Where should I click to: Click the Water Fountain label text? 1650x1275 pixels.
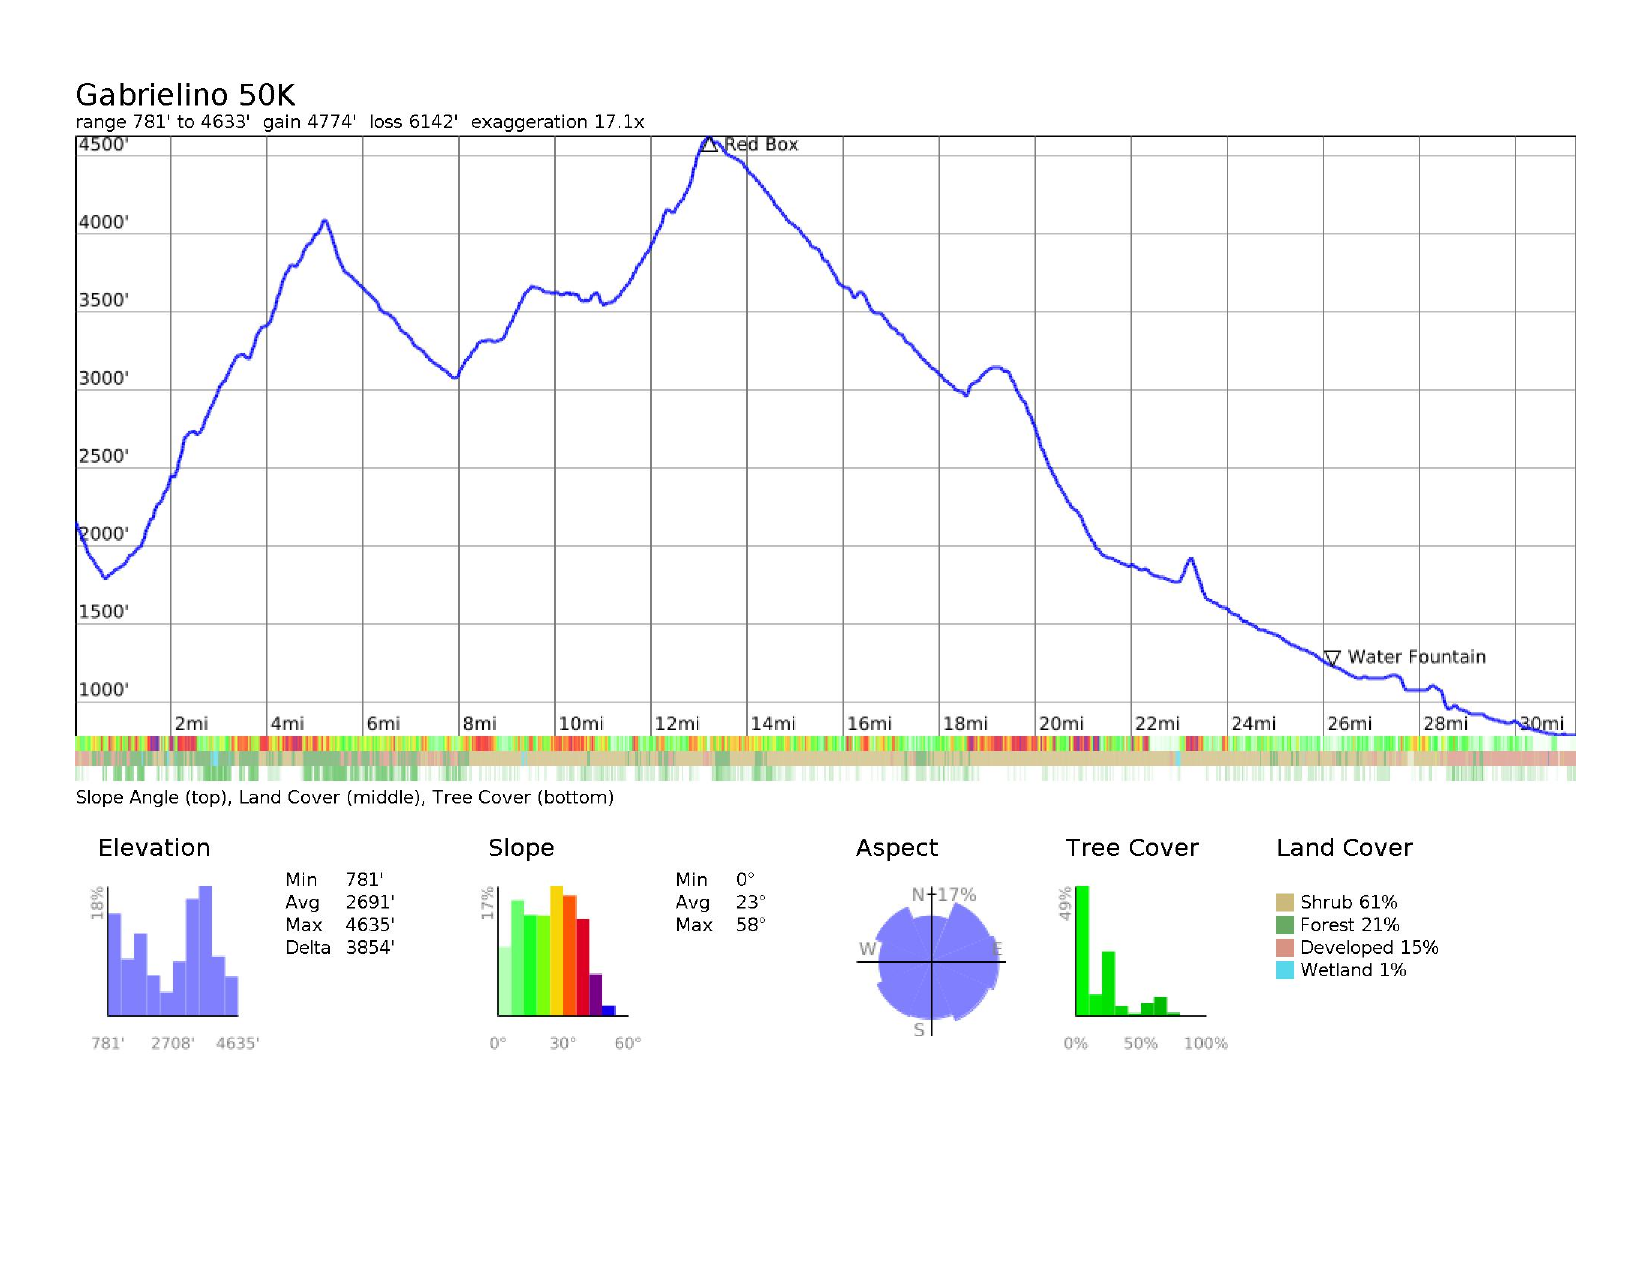point(1416,657)
